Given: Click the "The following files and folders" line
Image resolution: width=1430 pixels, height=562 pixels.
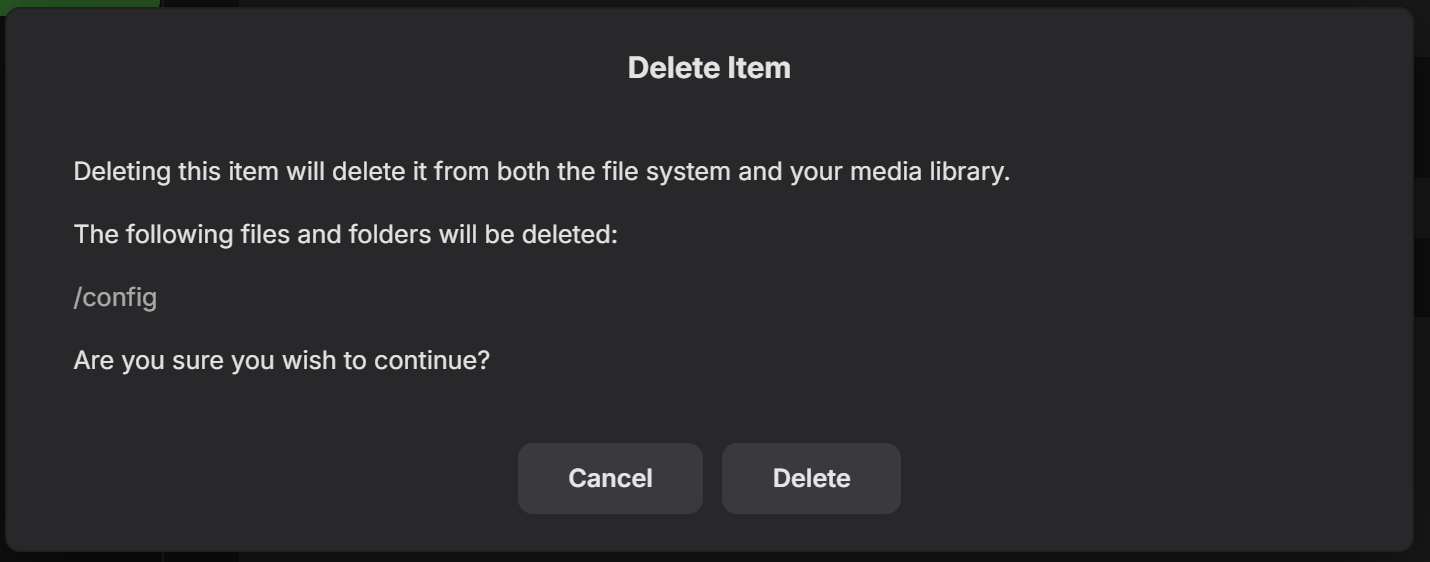Looking at the screenshot, I should point(345,234).
